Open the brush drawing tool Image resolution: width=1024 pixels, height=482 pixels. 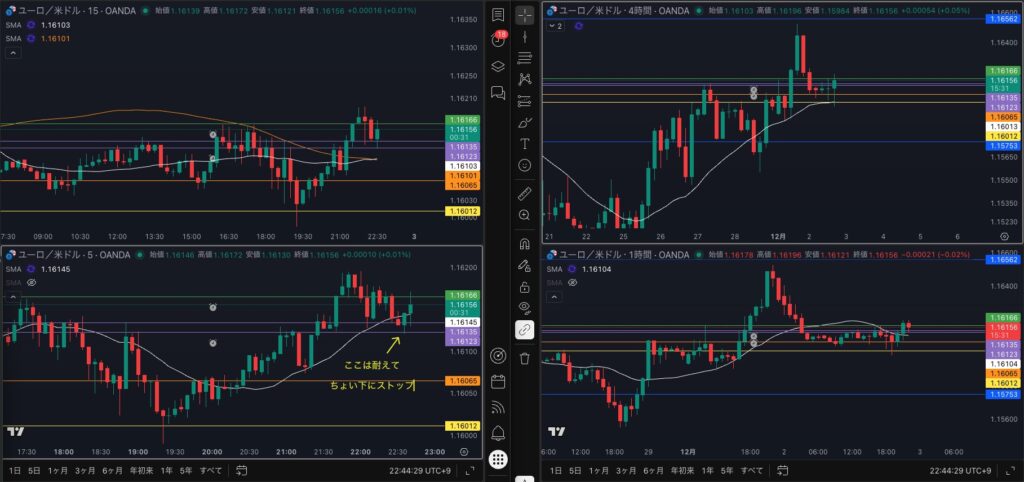524,122
